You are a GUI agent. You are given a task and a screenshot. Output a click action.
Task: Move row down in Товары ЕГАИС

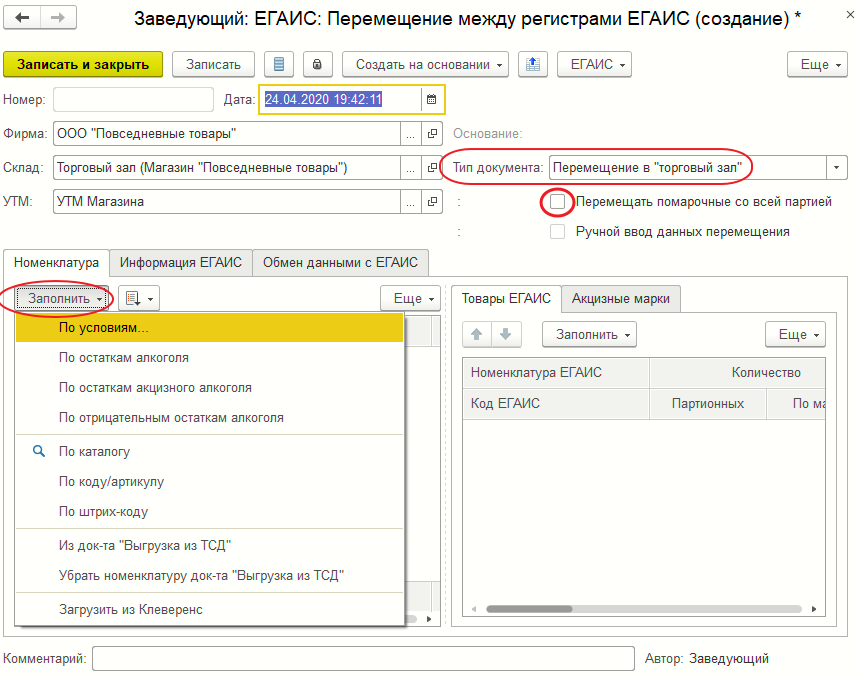[x=506, y=334]
